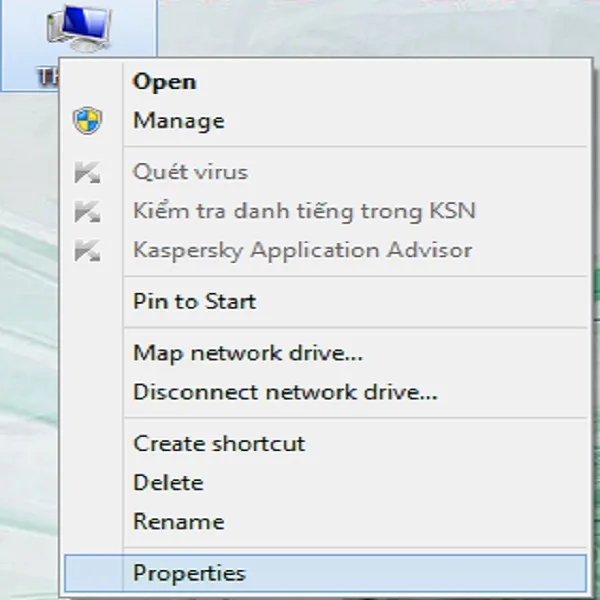Click the UAC shield icon beside Manage
Screen dimensions: 600x600
pos(88,121)
